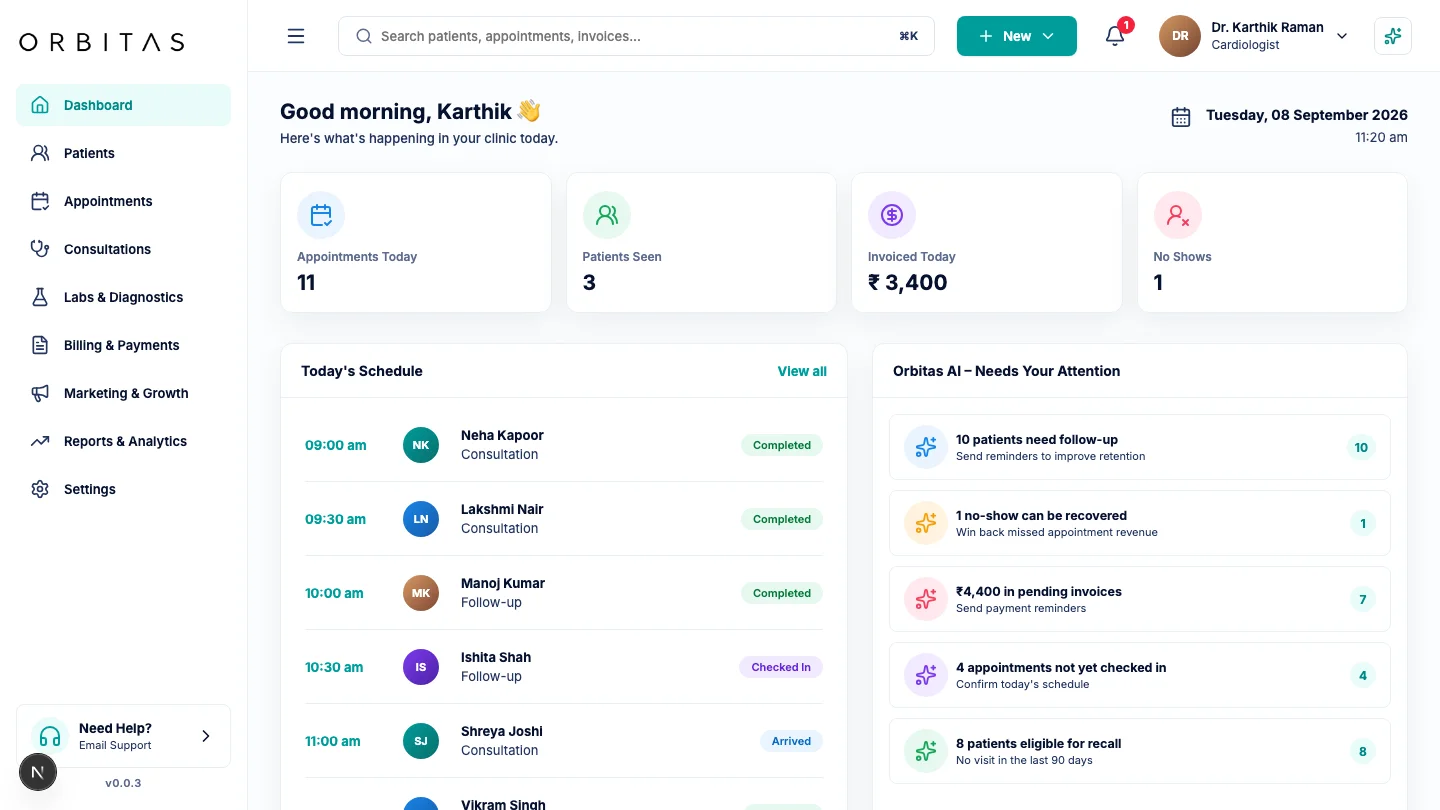Click Ishita Shah's Checked In status badge
This screenshot has width=1440, height=810.
click(781, 667)
